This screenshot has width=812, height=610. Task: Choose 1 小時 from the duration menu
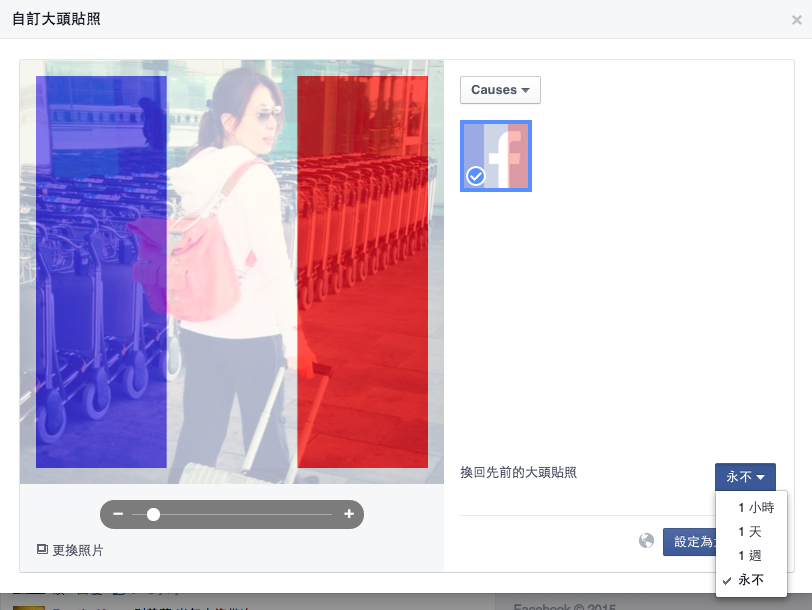click(755, 508)
